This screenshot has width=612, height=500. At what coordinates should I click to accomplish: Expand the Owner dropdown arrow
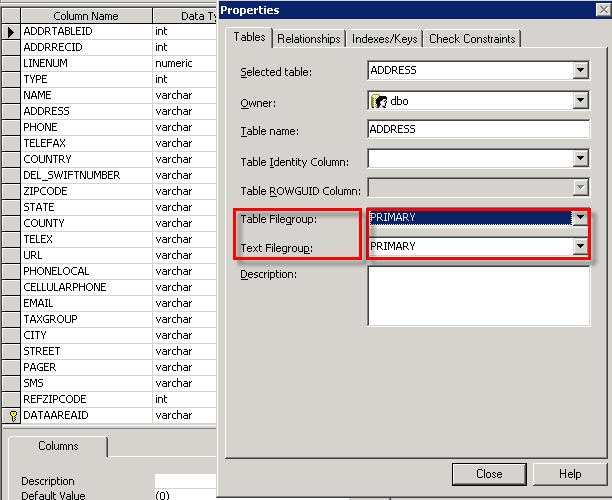coord(581,101)
